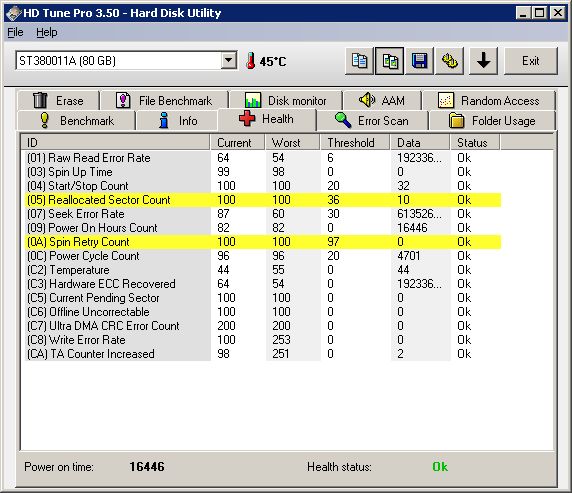572x493 pixels.
Task: Click the green Ok health status text
Action: click(440, 467)
